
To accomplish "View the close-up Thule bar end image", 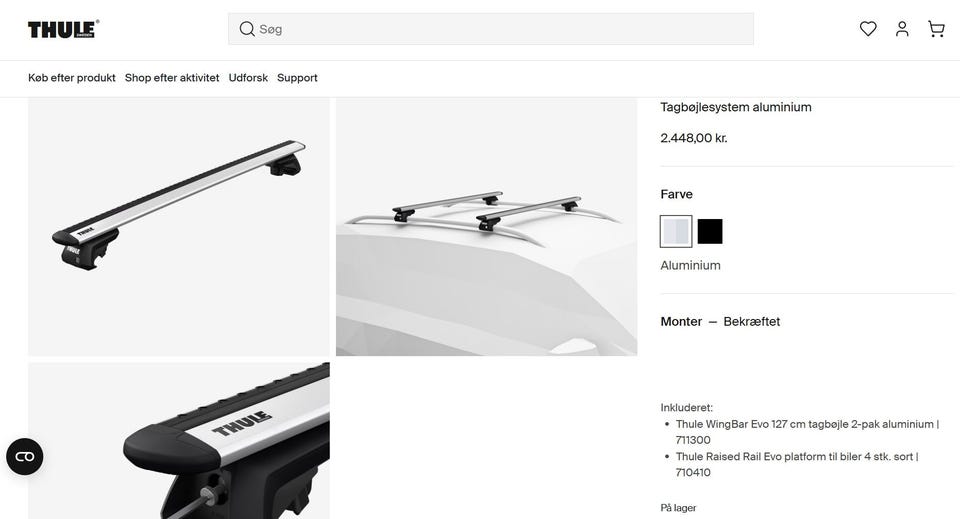I will (x=179, y=441).
